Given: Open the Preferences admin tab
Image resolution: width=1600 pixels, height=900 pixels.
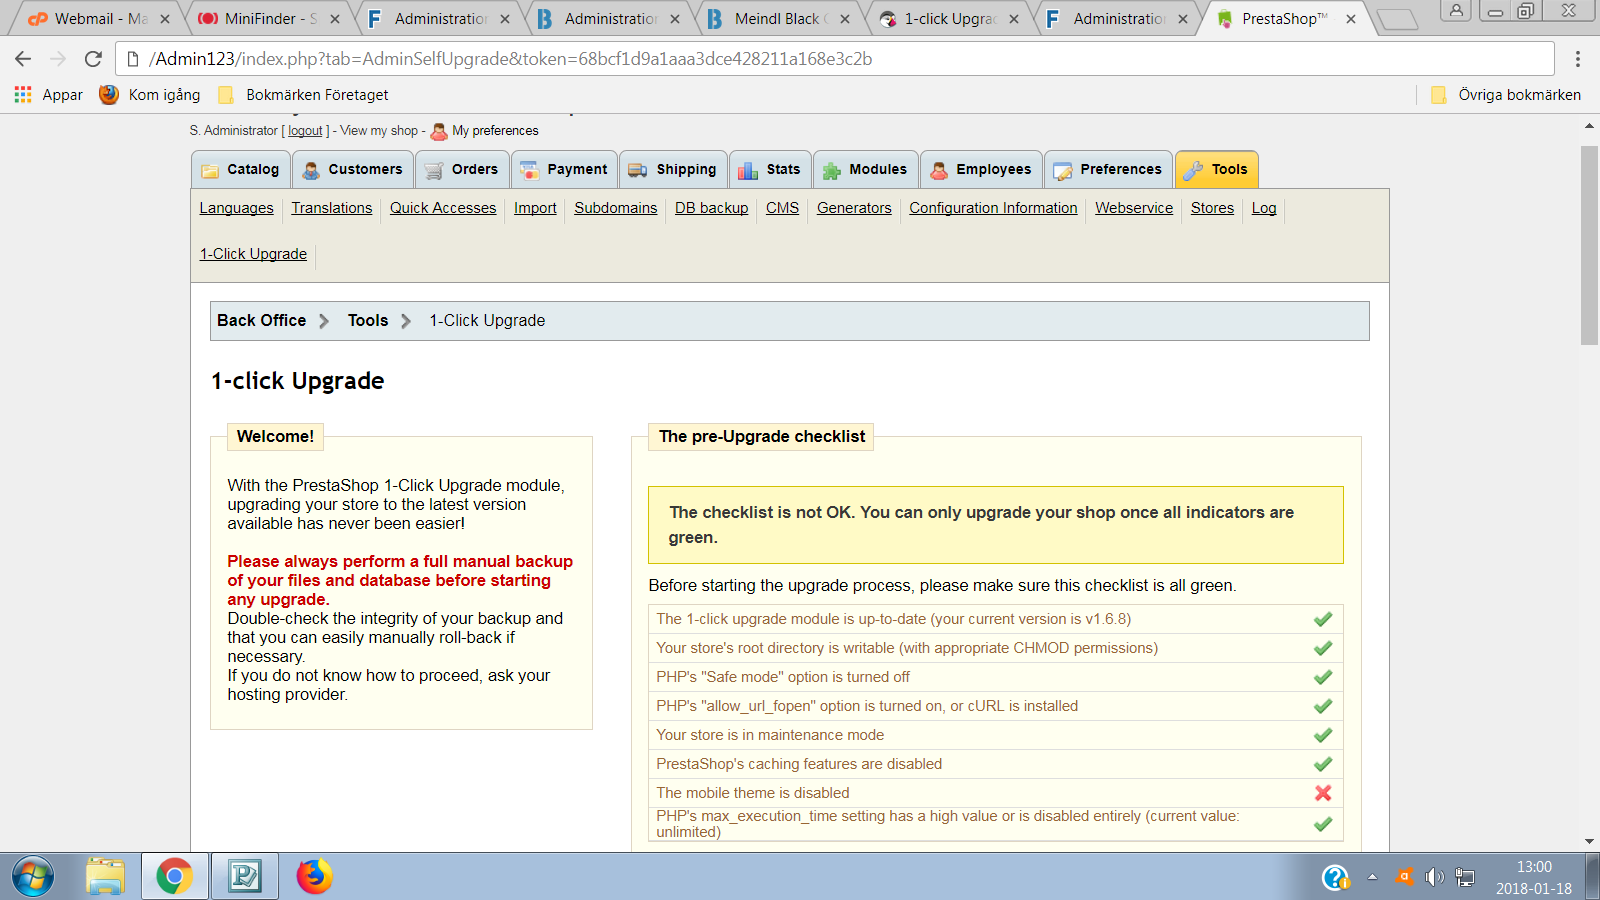Looking at the screenshot, I should pyautogui.click(x=1109, y=170).
